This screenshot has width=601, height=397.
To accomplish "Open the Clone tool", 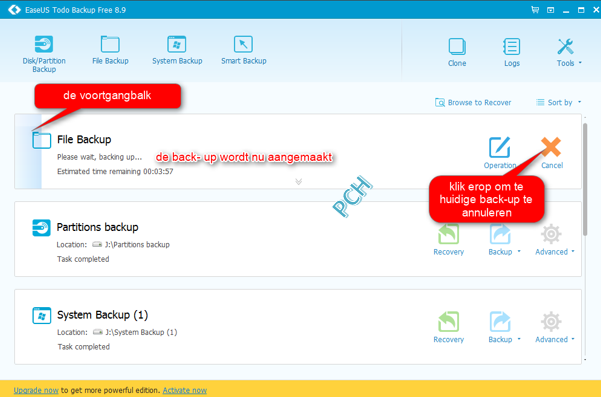I will coord(457,52).
